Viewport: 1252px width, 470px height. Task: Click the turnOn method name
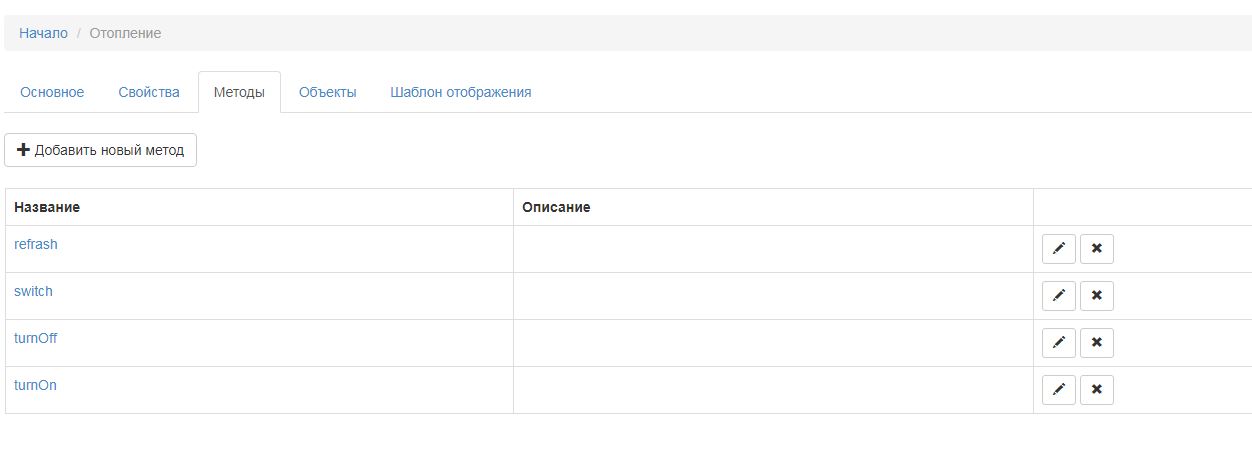(x=35, y=385)
